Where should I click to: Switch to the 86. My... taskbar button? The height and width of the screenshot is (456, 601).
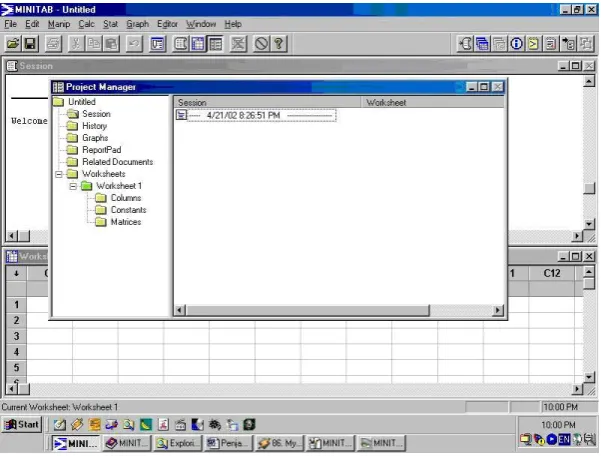(x=279, y=443)
